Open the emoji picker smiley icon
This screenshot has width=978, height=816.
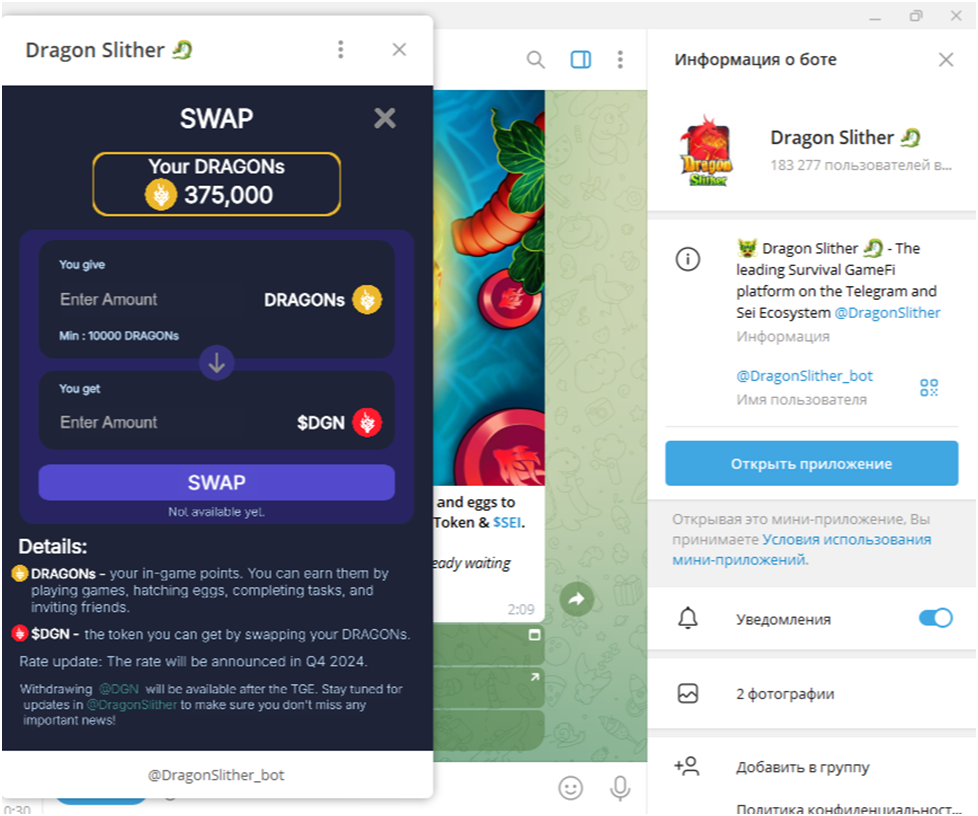point(570,788)
